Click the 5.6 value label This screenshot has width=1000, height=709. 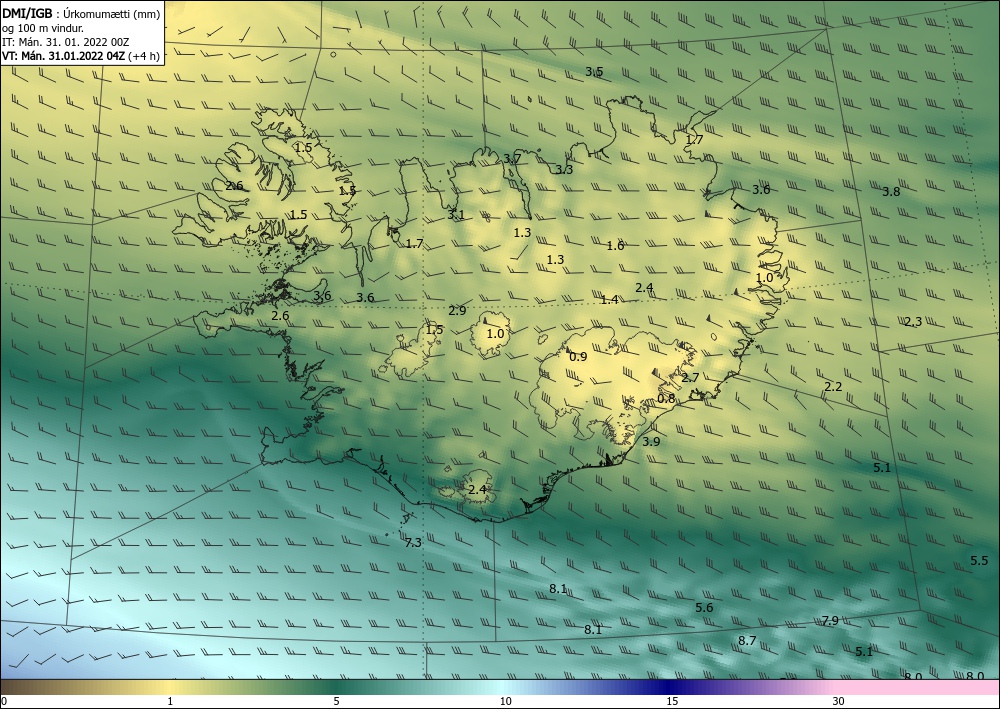[x=704, y=608]
